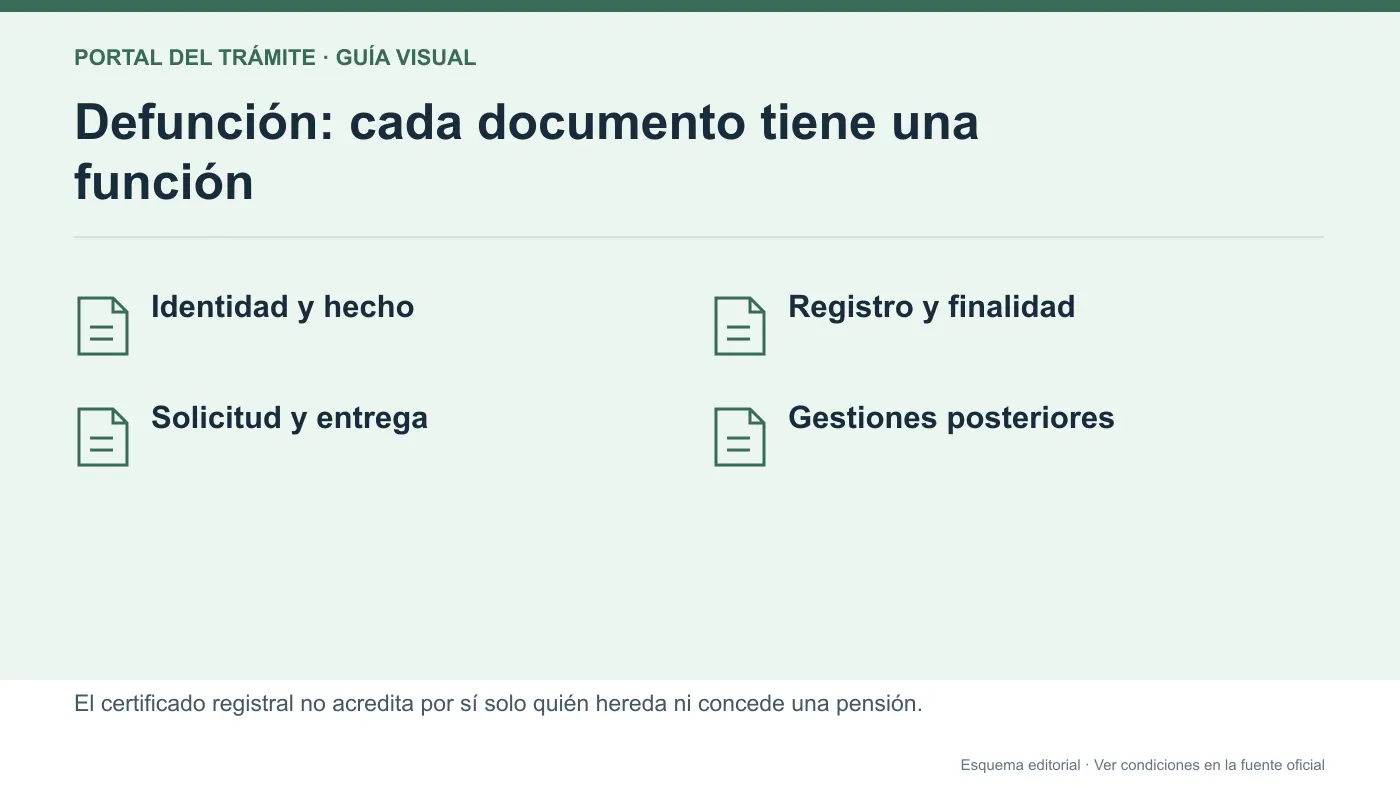
Task: Click the PORTAL DEL TRÁMITE · GUÍA VISUAL label
Action: (275, 58)
